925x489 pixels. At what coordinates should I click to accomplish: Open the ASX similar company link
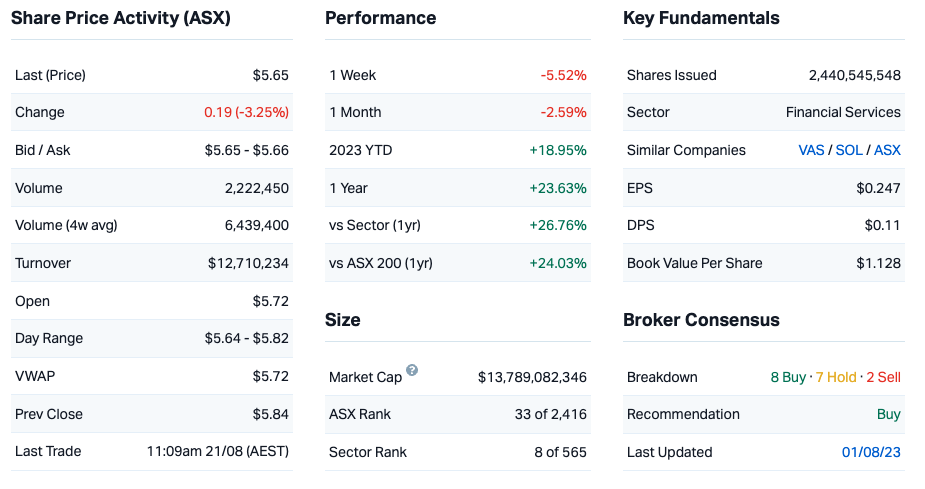[887, 150]
